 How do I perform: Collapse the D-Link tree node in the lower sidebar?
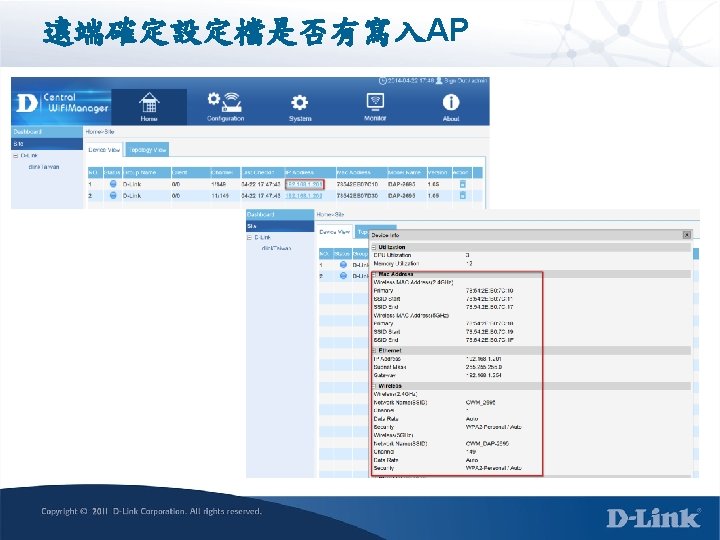[250, 237]
